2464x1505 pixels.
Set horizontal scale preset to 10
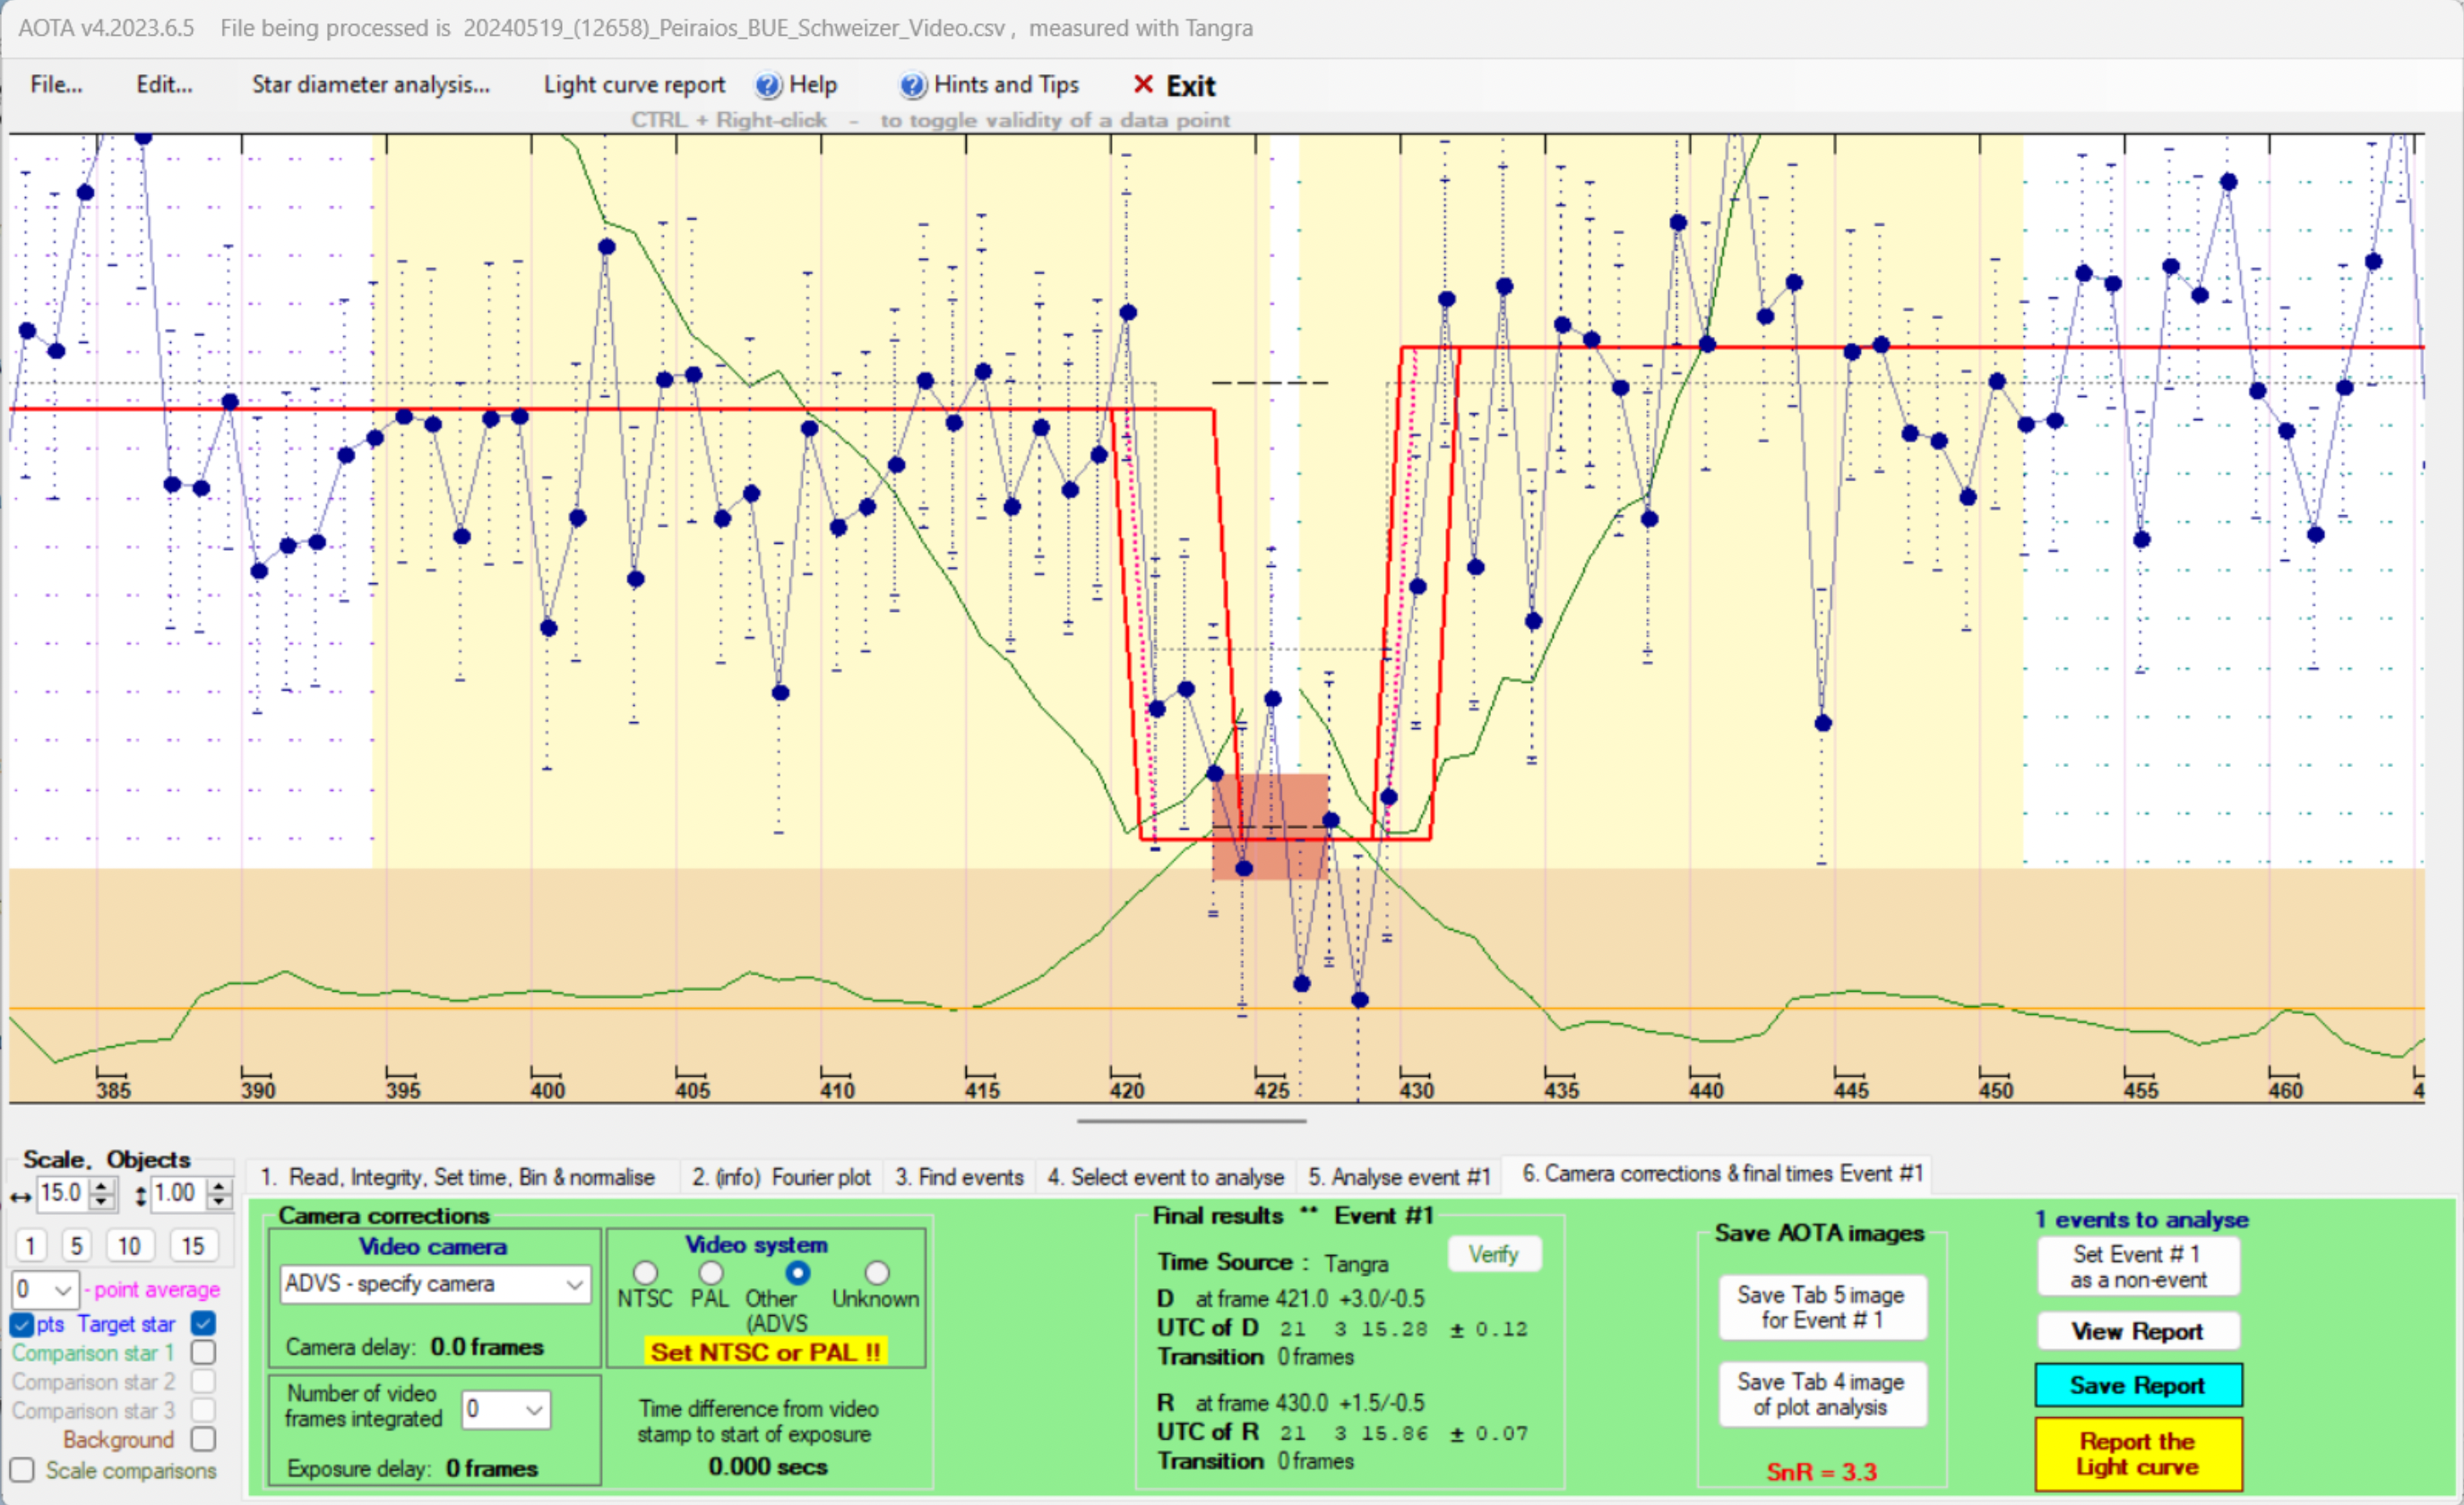click(129, 1246)
